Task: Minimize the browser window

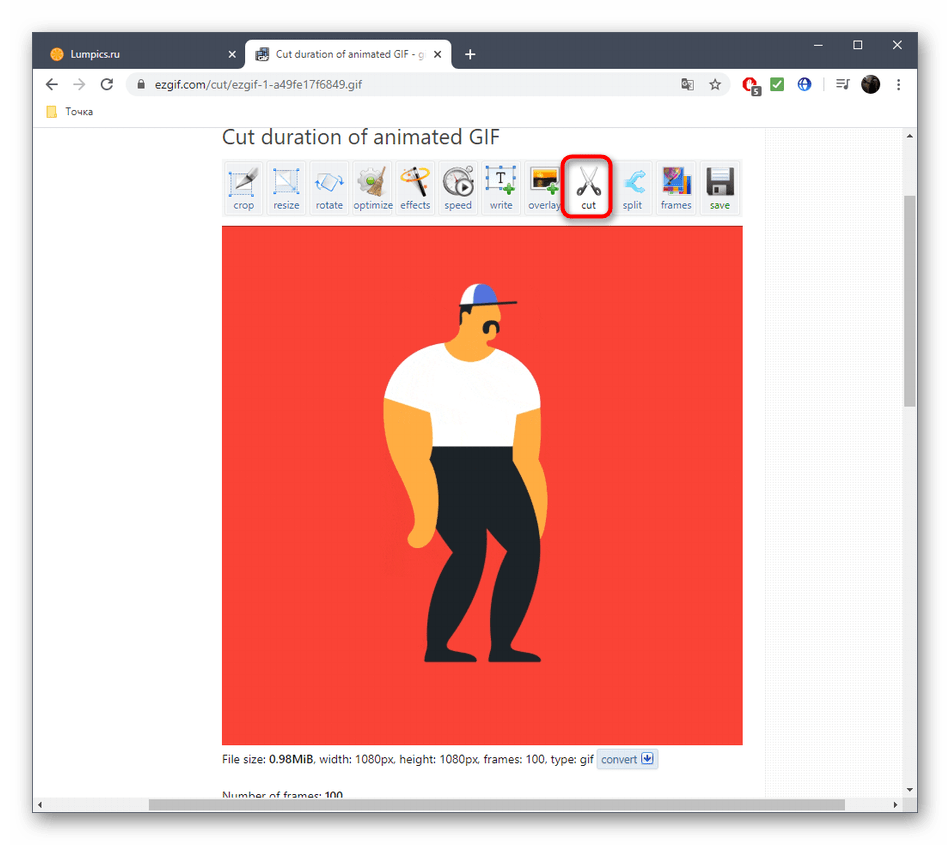Action: click(818, 45)
